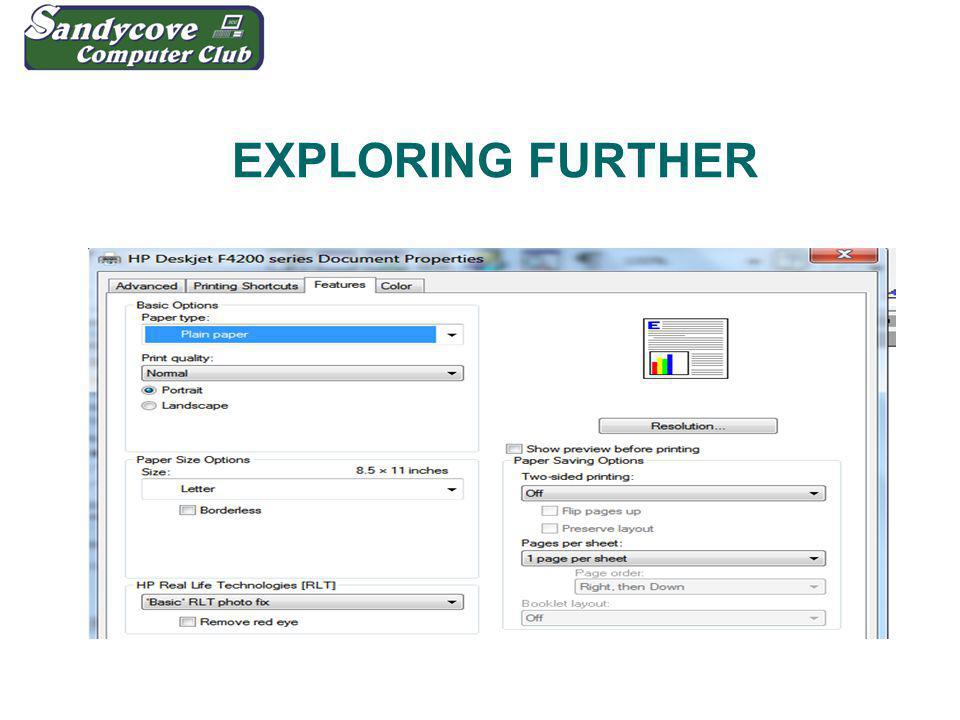The image size is (960, 720).
Task: Click the printer icon in dialog title bar
Action: (x=109, y=259)
